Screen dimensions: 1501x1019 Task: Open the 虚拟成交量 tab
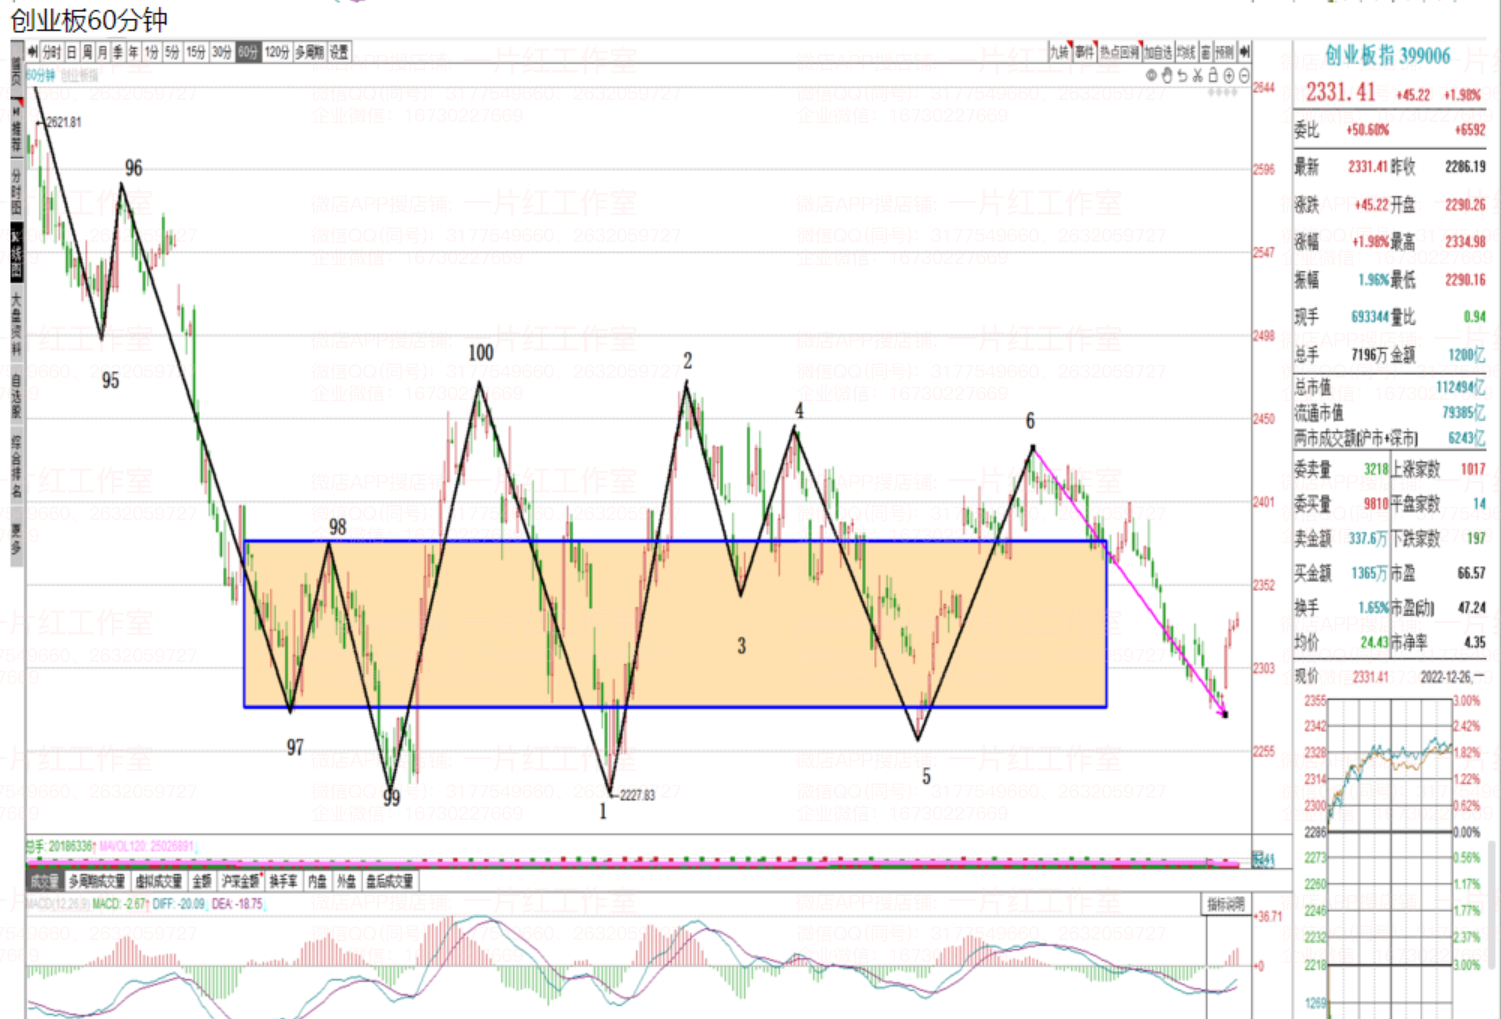pos(158,881)
